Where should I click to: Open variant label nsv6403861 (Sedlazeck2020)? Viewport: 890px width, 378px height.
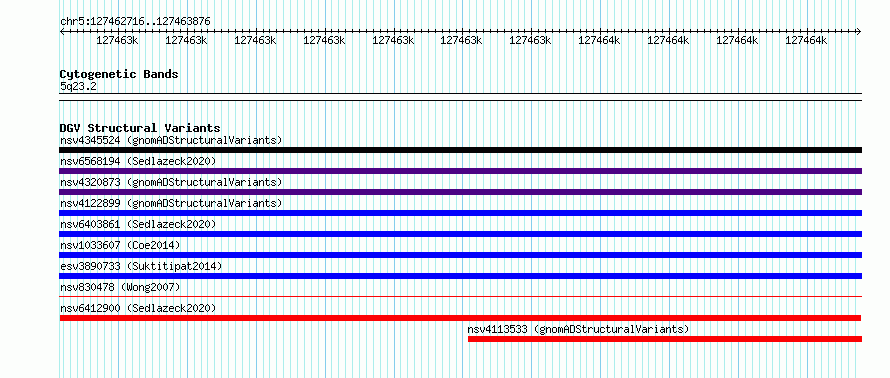coord(138,224)
